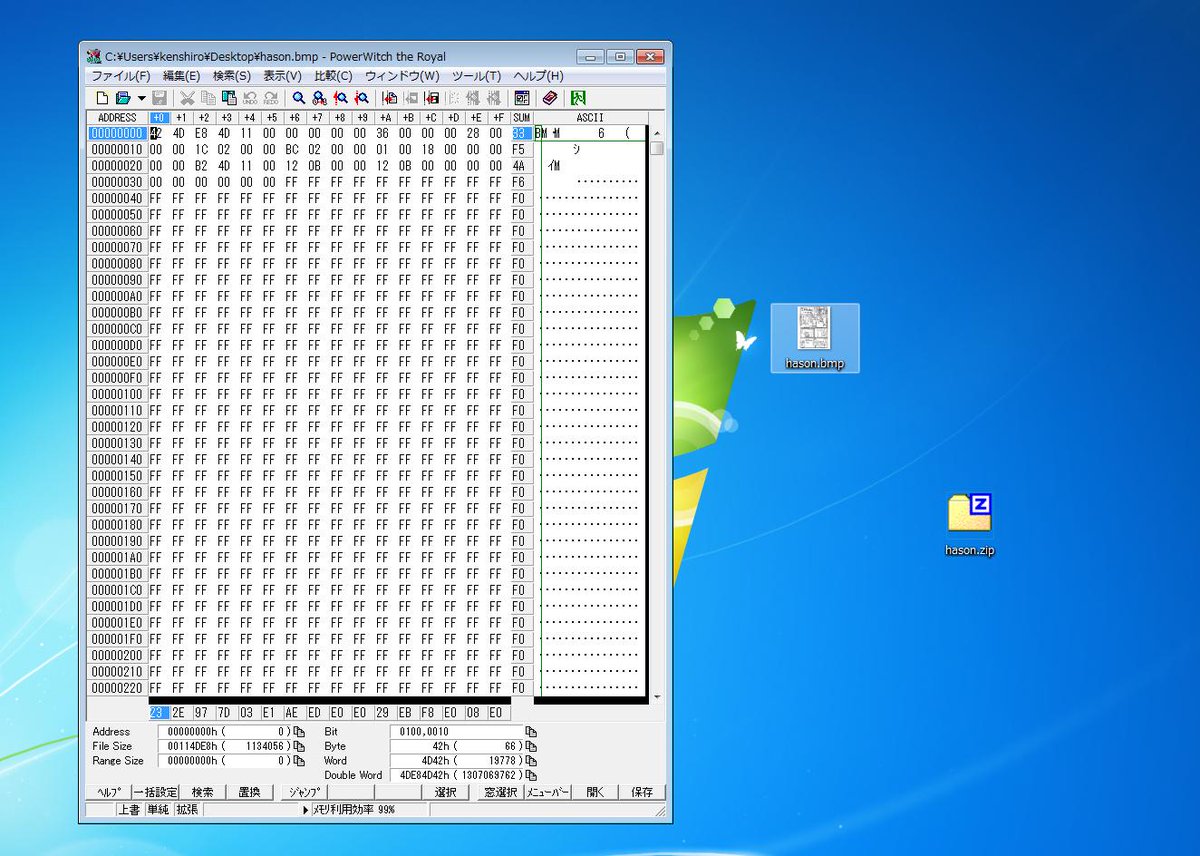Copy the Bit value with its icon
Image resolution: width=1200 pixels, height=856 pixels.
tap(531, 732)
